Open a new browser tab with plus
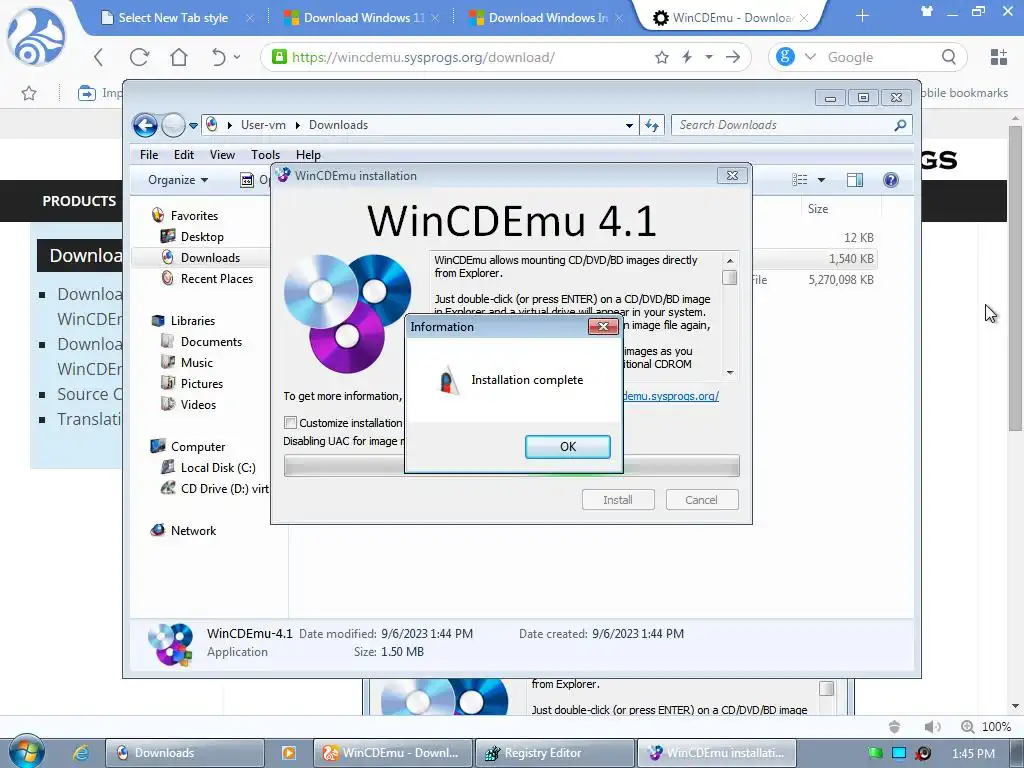 coord(862,16)
